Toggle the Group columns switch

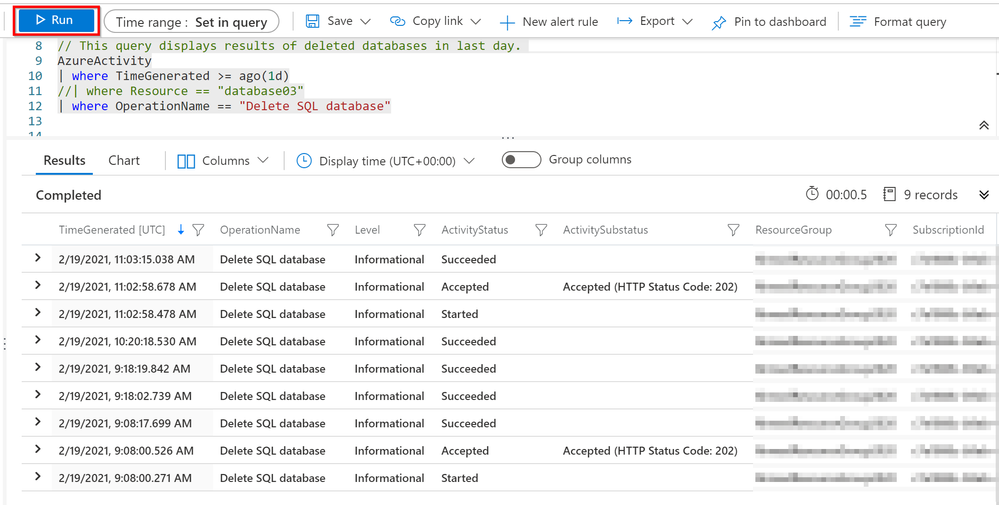[x=521, y=160]
